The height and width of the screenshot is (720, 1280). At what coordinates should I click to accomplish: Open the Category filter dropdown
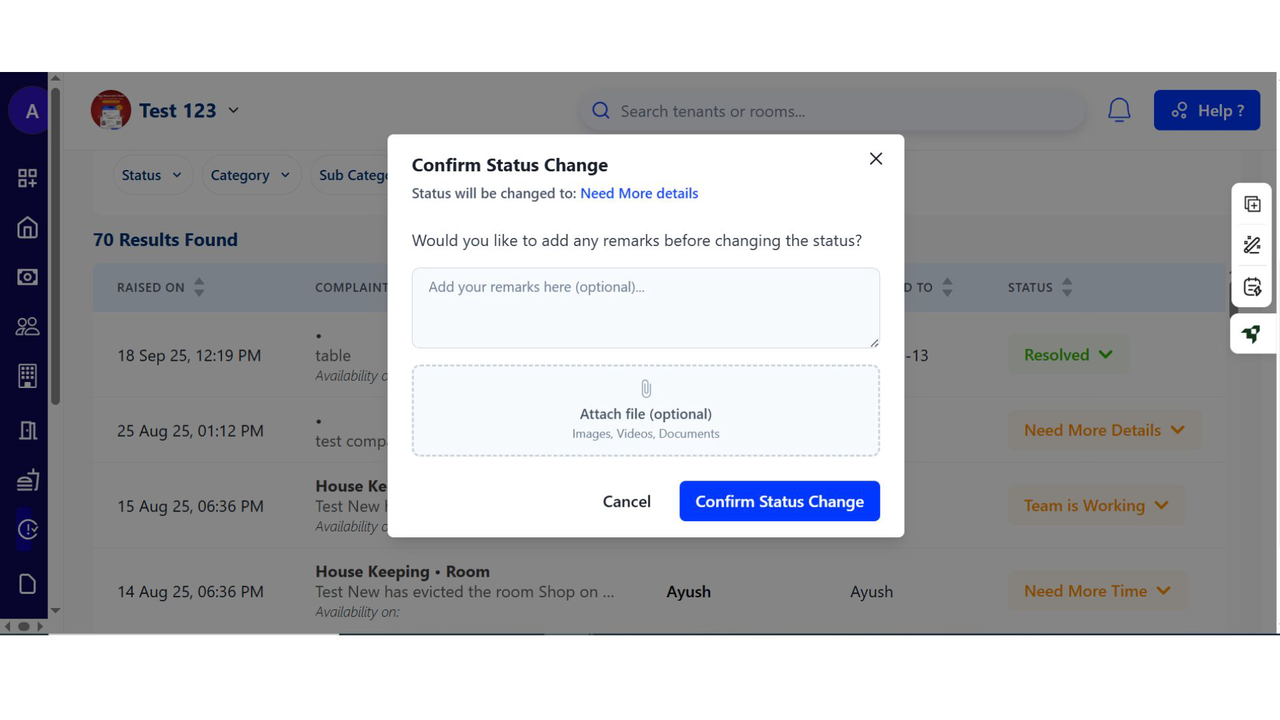point(250,175)
